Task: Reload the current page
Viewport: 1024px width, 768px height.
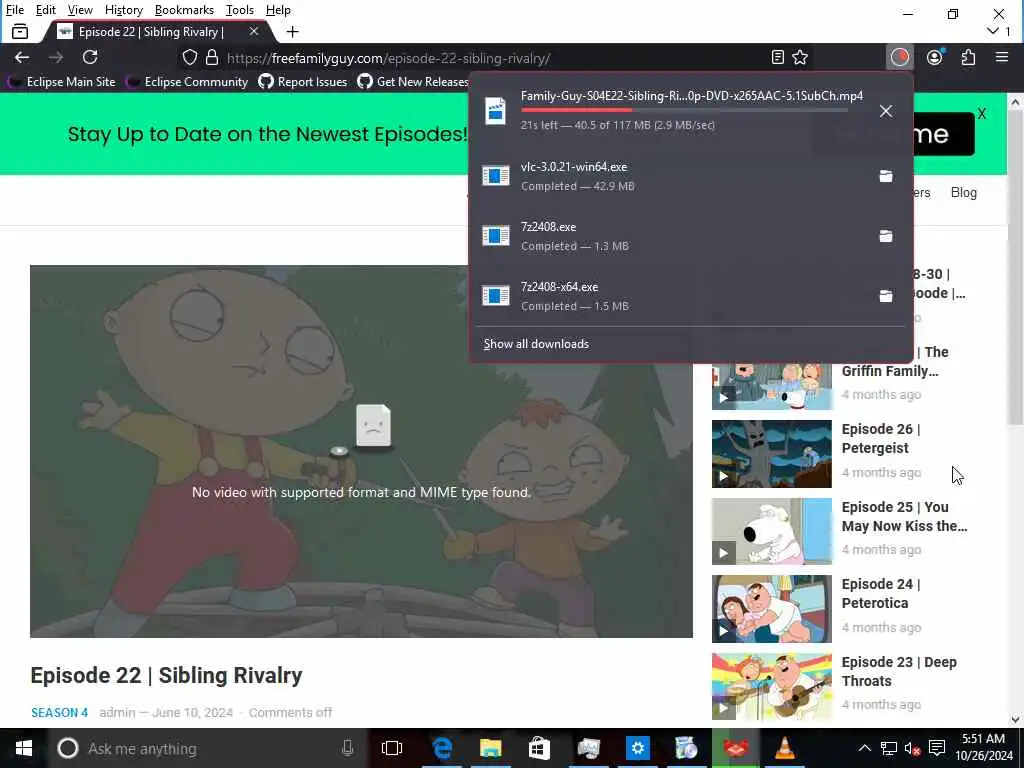Action: 90,57
